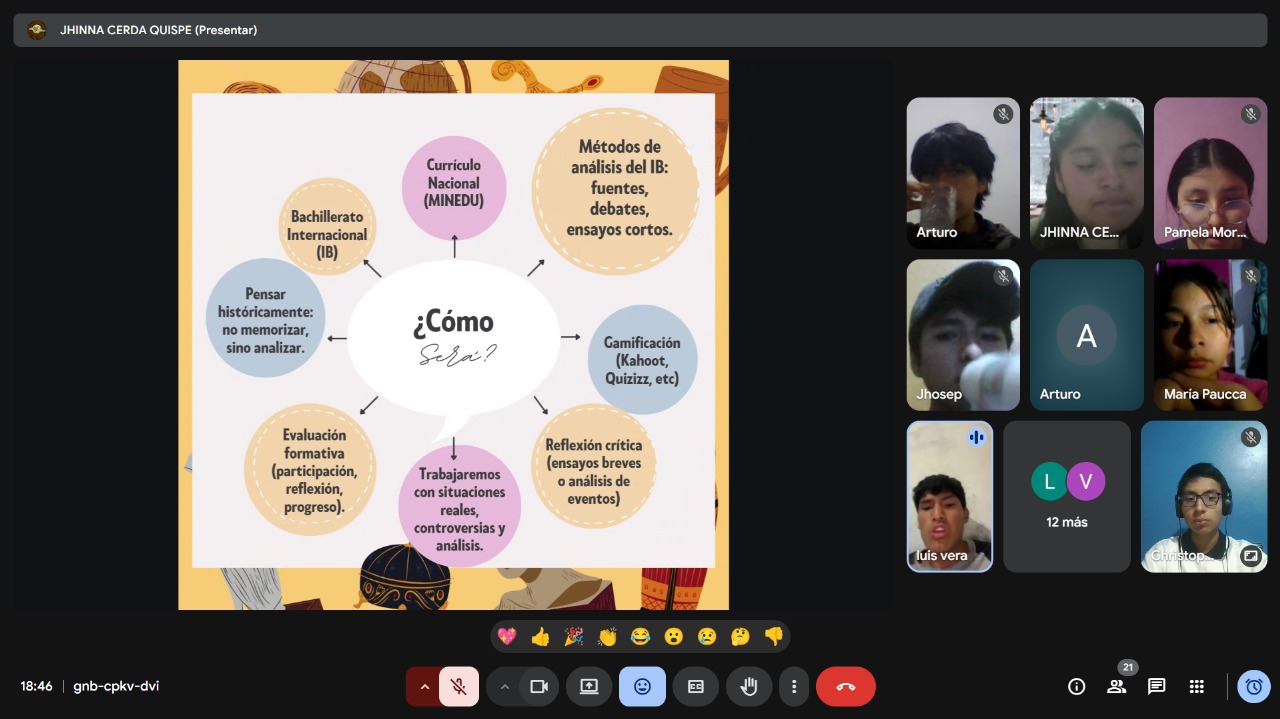
Task: Open the '12 más' participants tile
Action: (1066, 497)
